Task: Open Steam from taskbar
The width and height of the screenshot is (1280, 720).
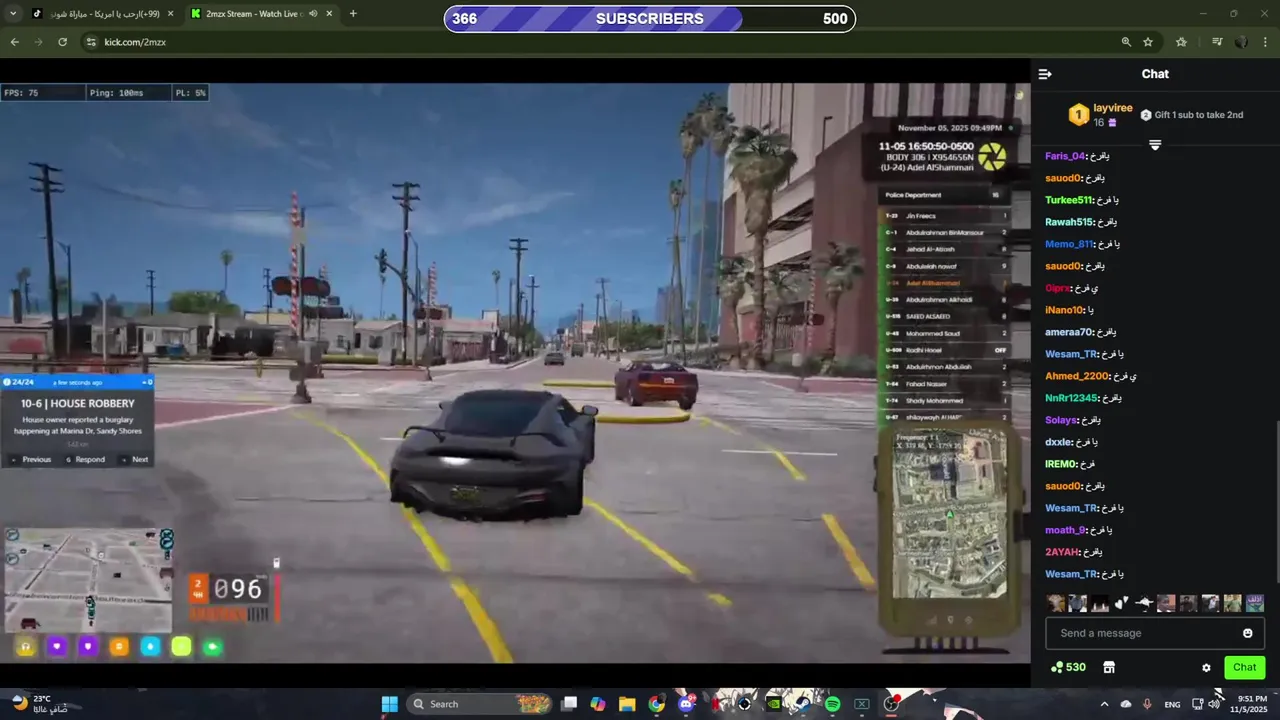Action: coord(803,704)
